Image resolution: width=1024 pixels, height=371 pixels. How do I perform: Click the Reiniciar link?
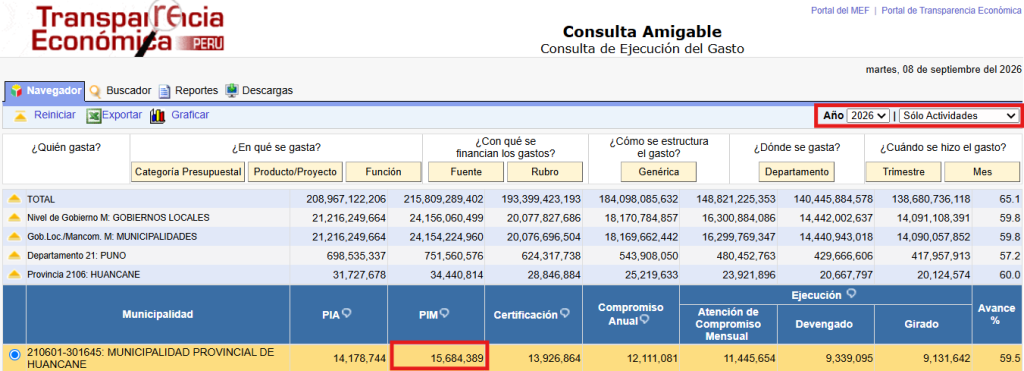55,115
